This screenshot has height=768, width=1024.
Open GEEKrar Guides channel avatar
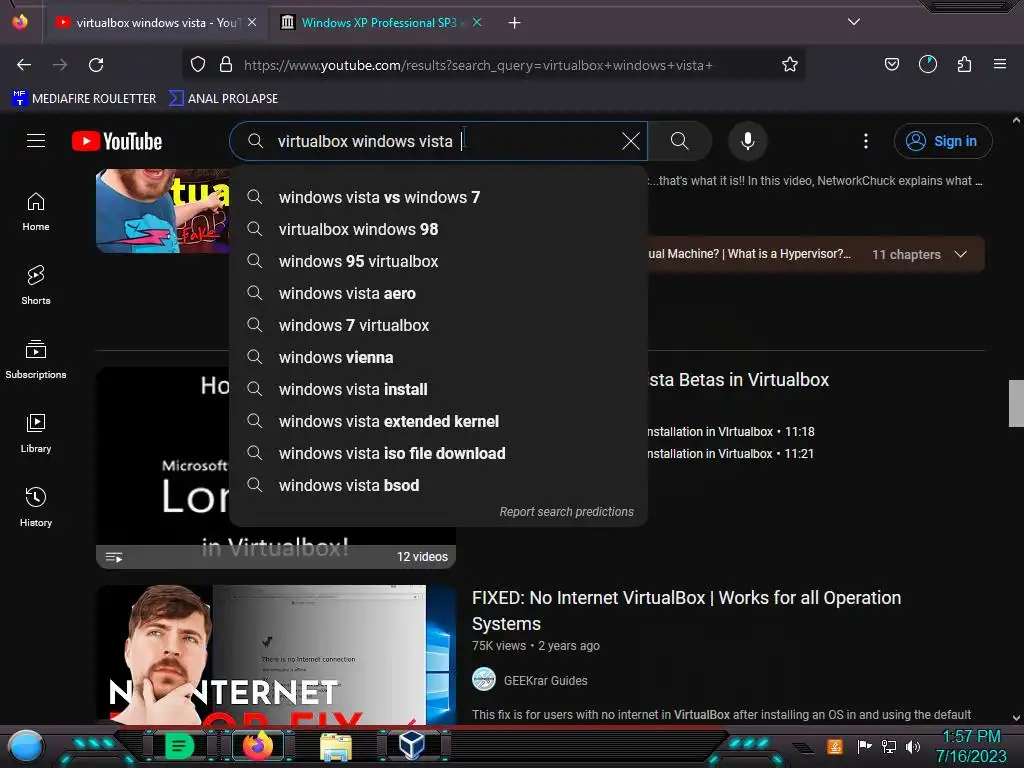484,679
